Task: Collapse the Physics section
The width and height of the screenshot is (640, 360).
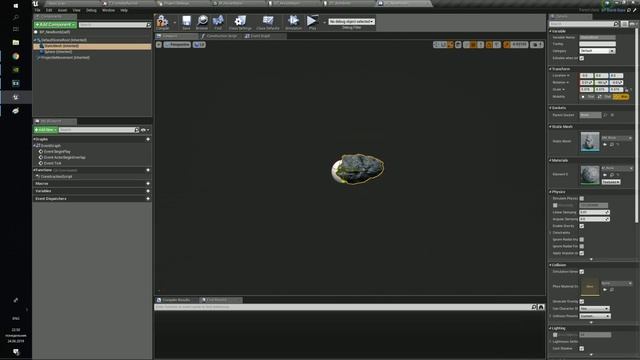Action: [550, 192]
